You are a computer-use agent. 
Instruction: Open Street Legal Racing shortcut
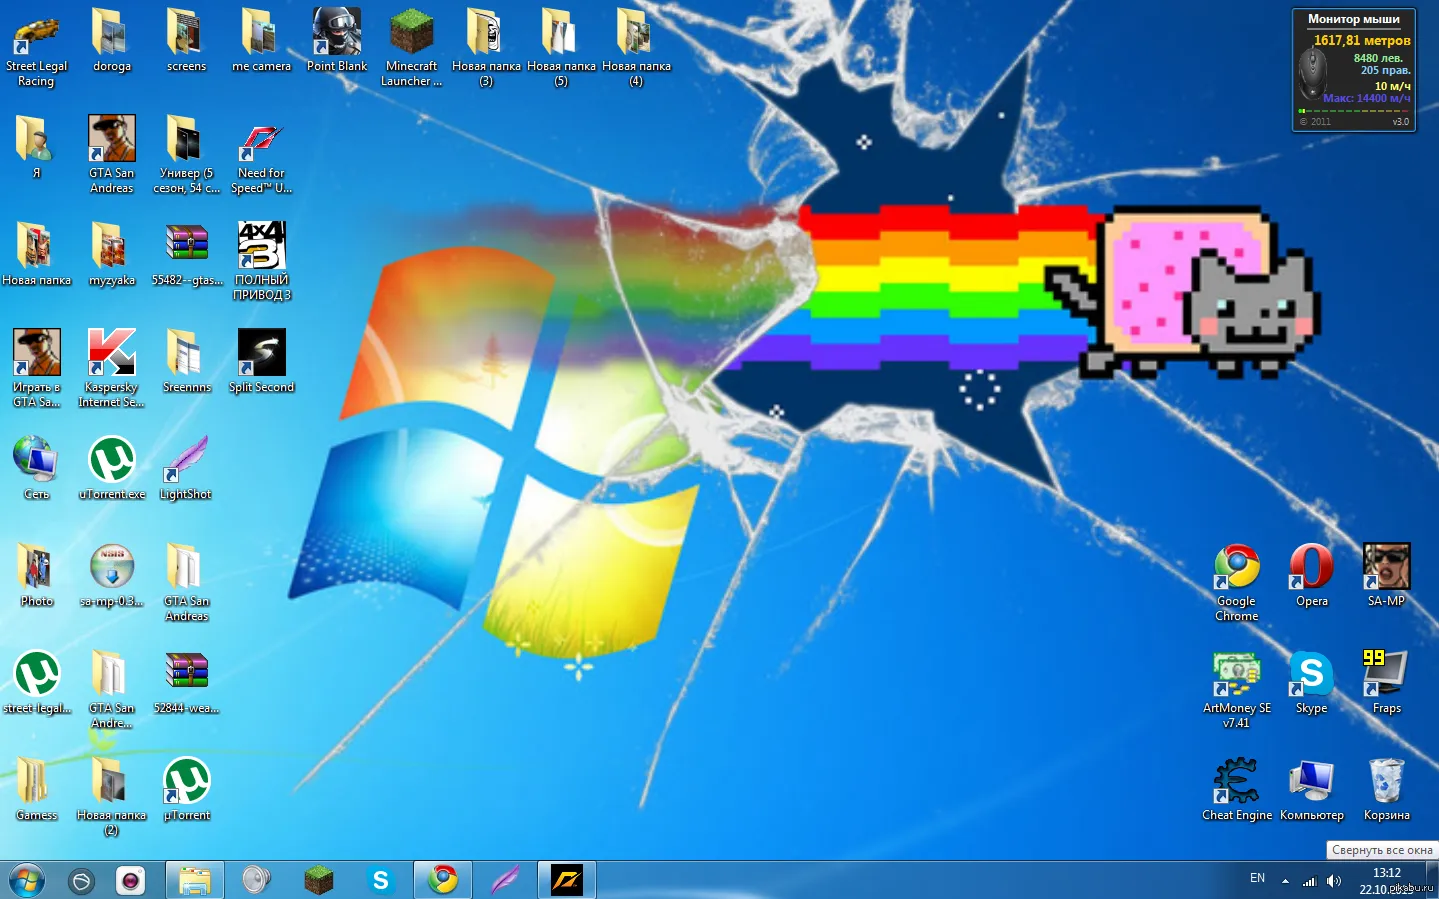coord(36,47)
